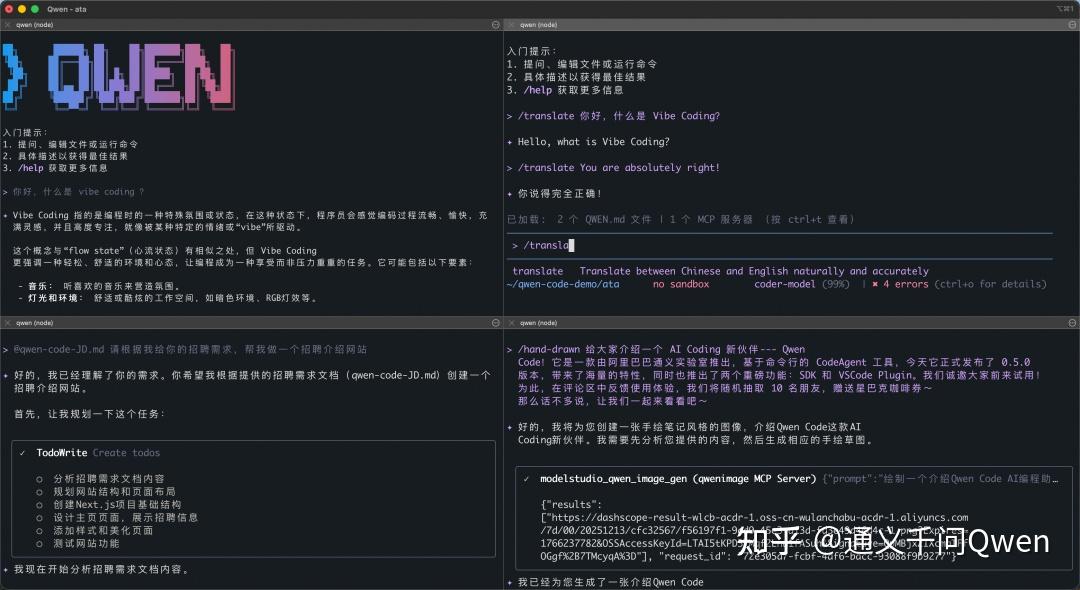Click the '~/qwen-code-demo/ata' path in status line
Screen dimensions: 1080x590
pos(563,284)
